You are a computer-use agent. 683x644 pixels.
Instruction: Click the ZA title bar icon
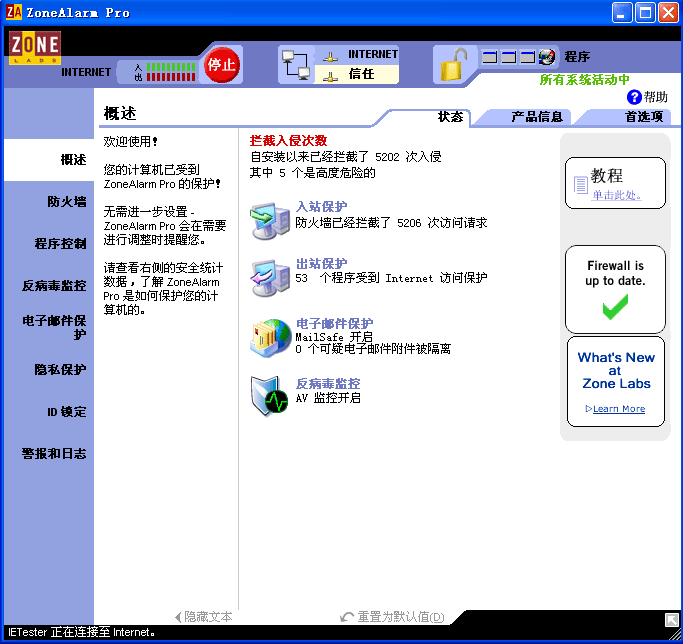[x=14, y=12]
